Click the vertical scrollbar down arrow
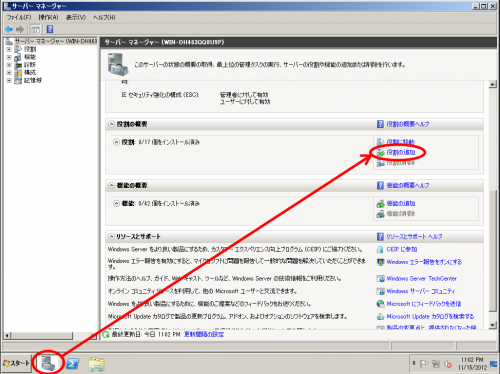500x374 pixels. pyautogui.click(x=493, y=325)
